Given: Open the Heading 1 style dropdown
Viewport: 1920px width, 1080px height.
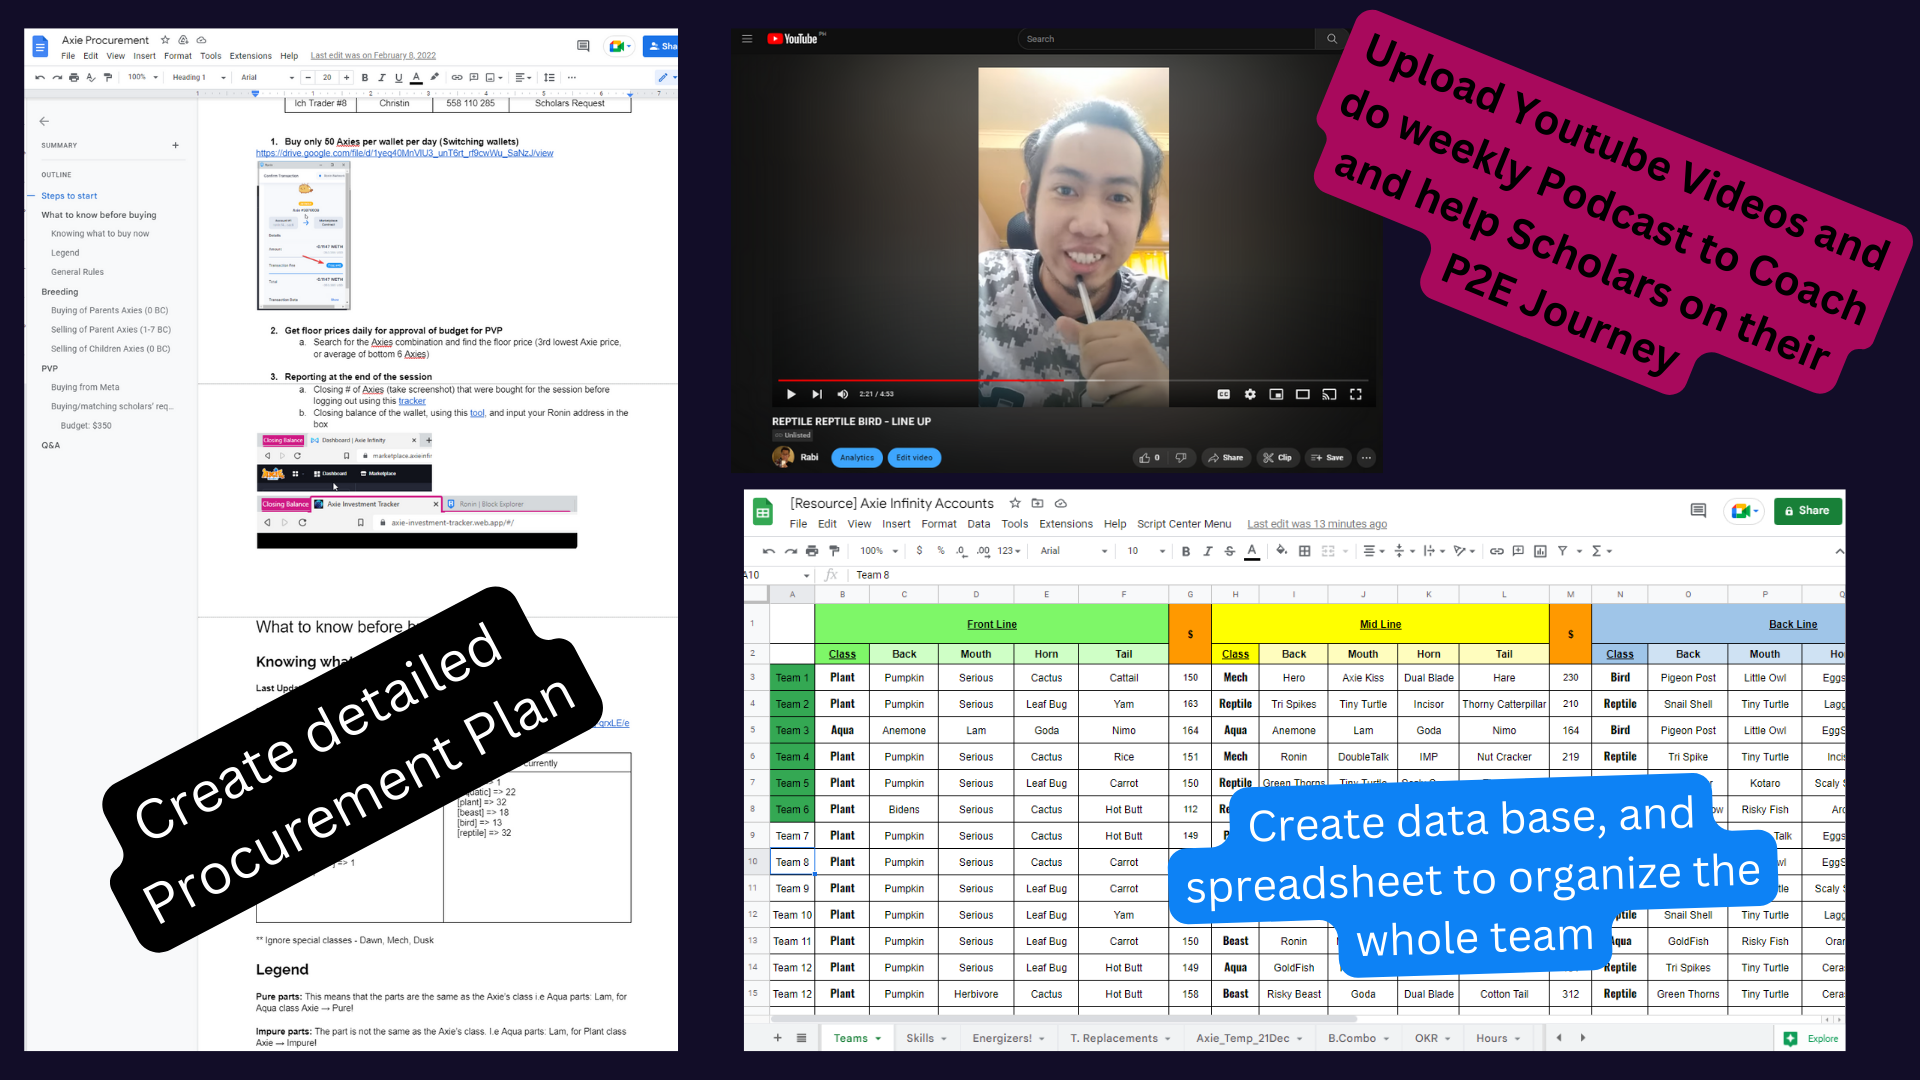Looking at the screenshot, I should point(199,77).
